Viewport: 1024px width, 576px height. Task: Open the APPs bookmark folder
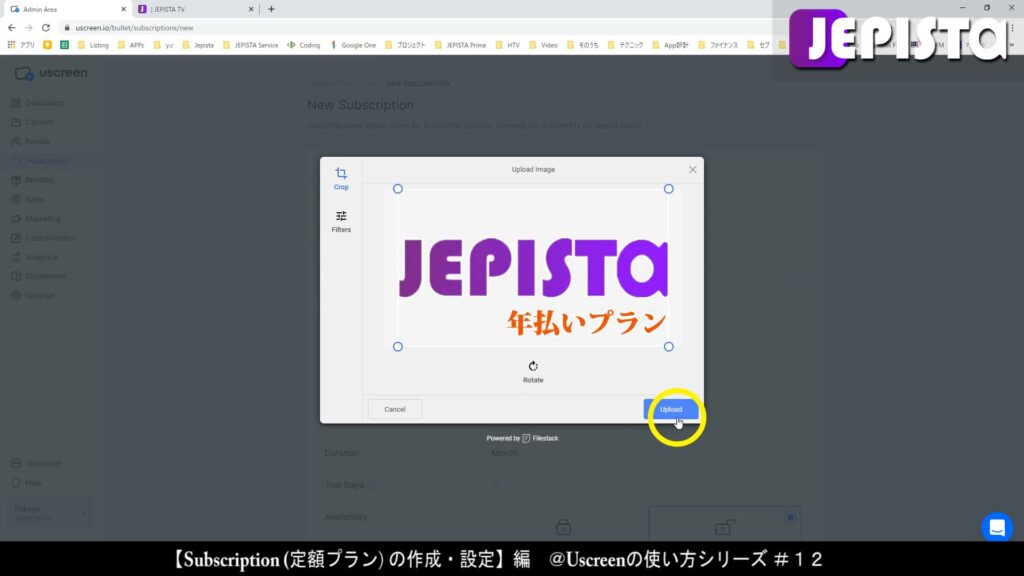131,45
